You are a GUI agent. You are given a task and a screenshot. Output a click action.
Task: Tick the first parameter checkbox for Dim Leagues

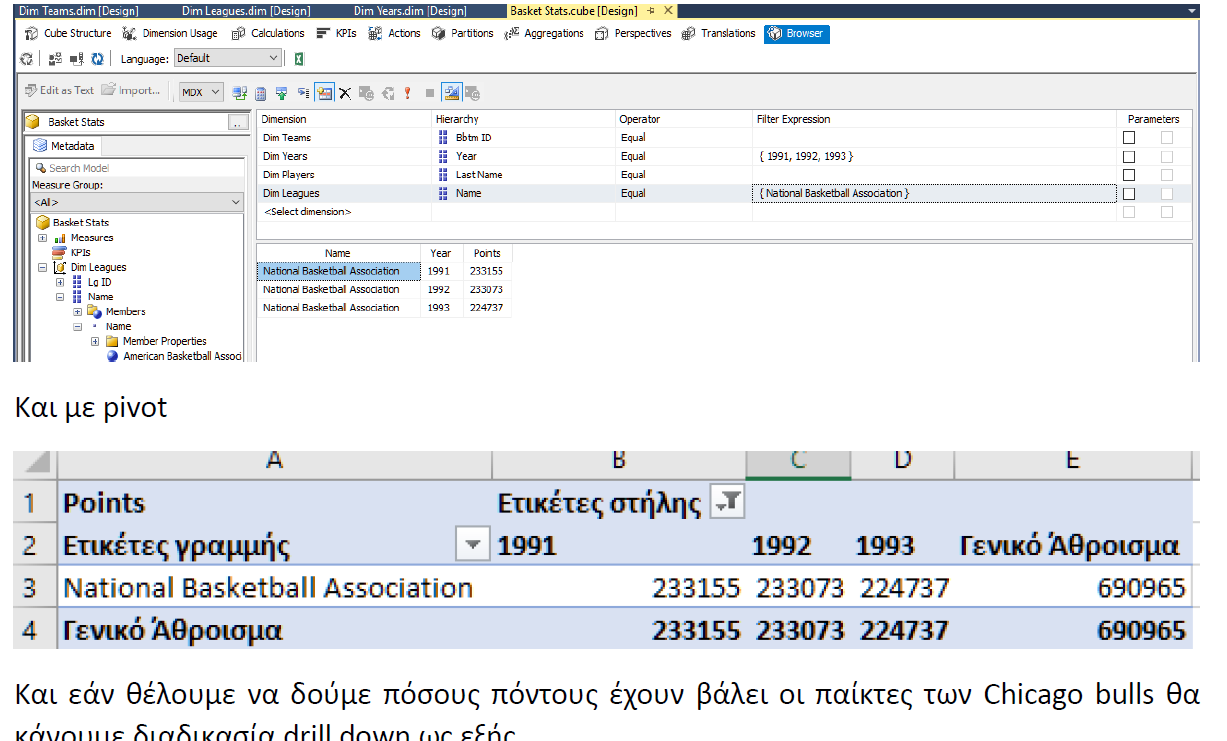[1129, 194]
